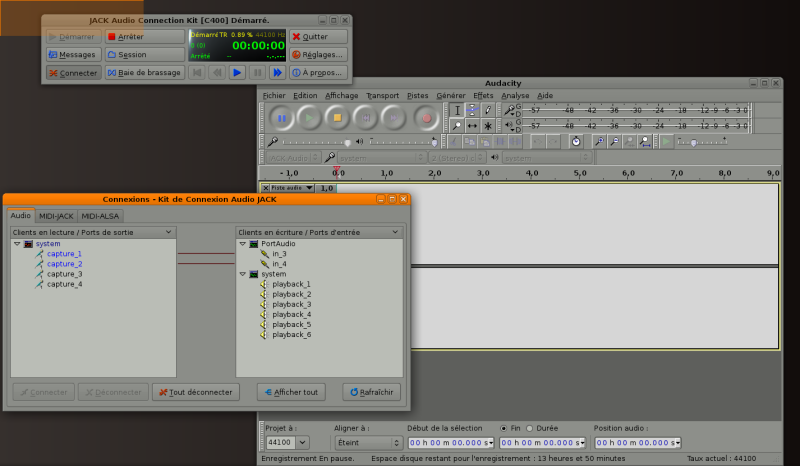Toggle the Connecter button in JACK Control

[x=73, y=73]
